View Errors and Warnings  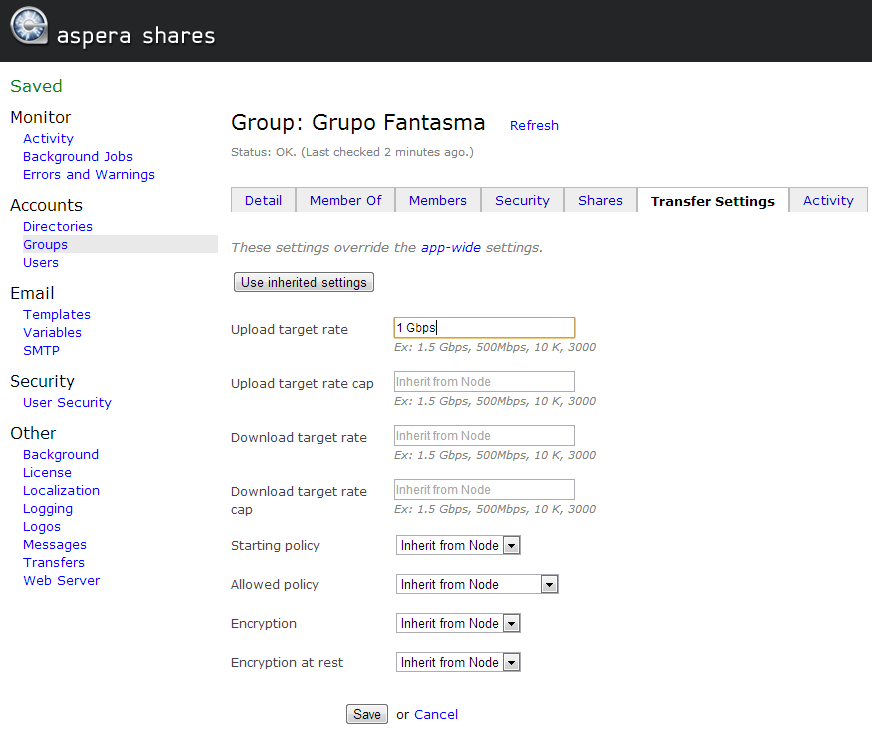tap(89, 175)
